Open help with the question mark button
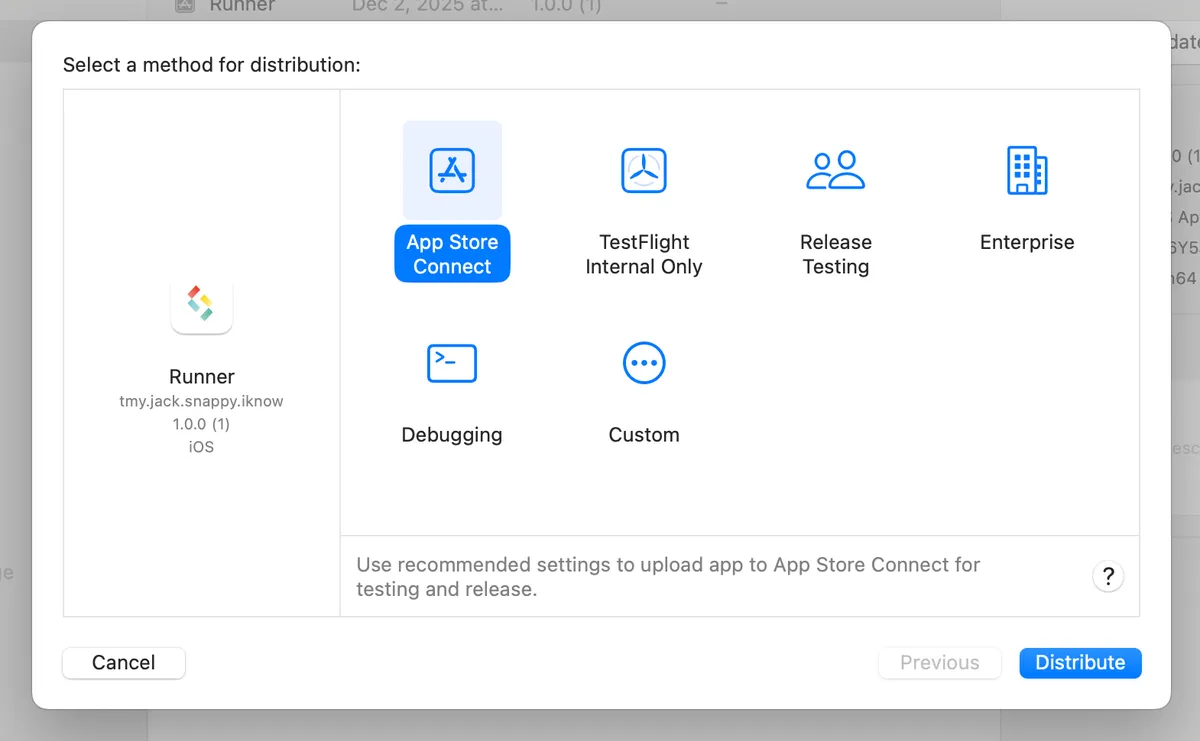The width and height of the screenshot is (1200, 741). tap(1107, 577)
